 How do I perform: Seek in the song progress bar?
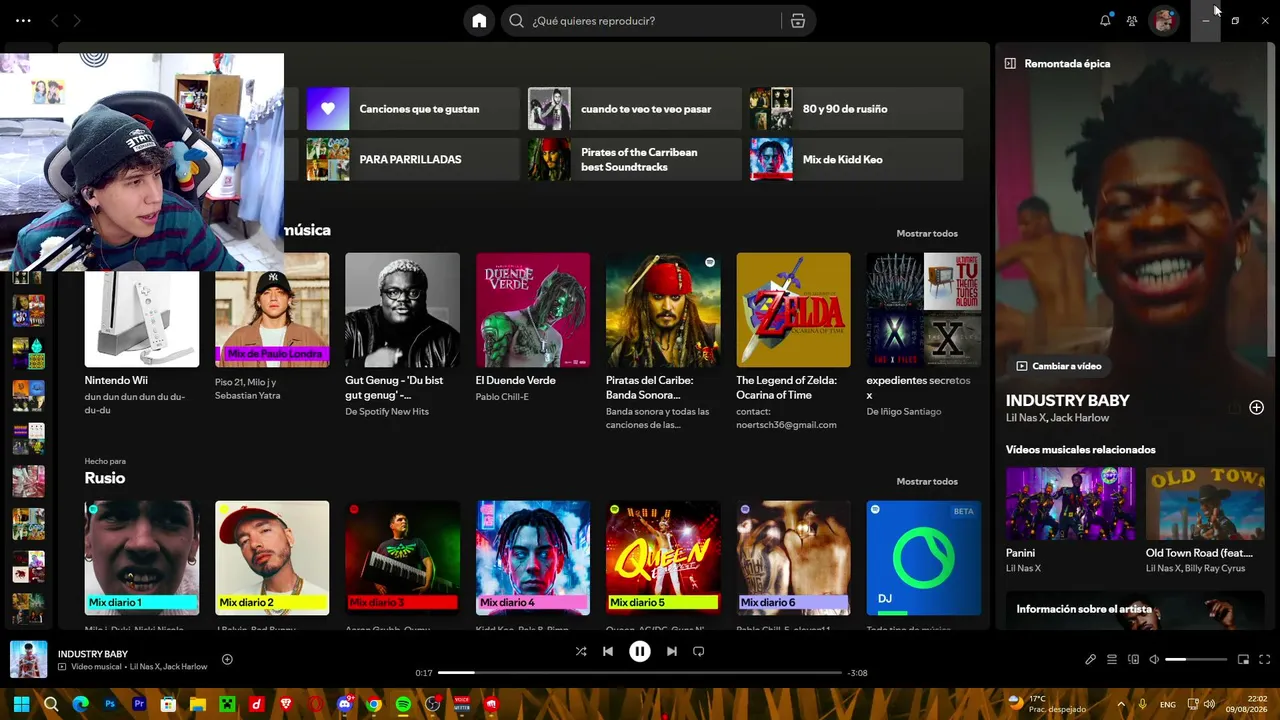[640, 673]
